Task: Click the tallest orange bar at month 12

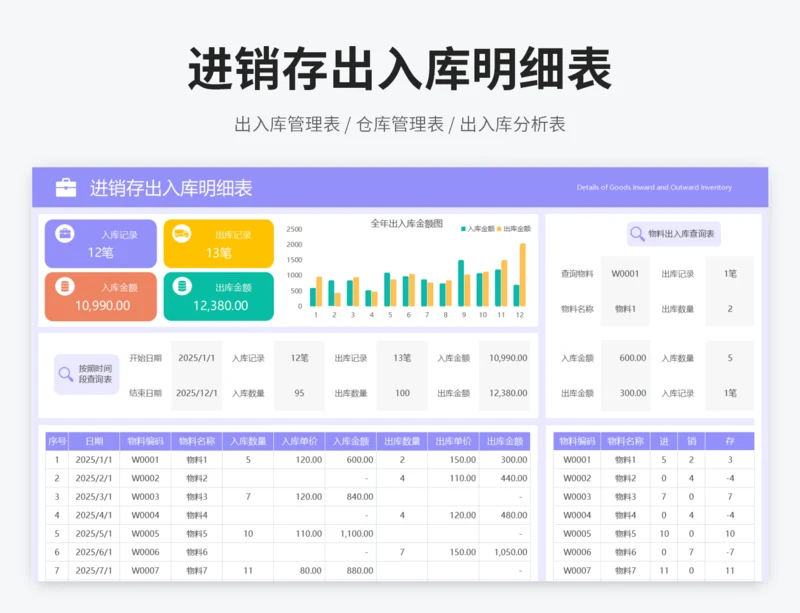Action: pos(522,275)
